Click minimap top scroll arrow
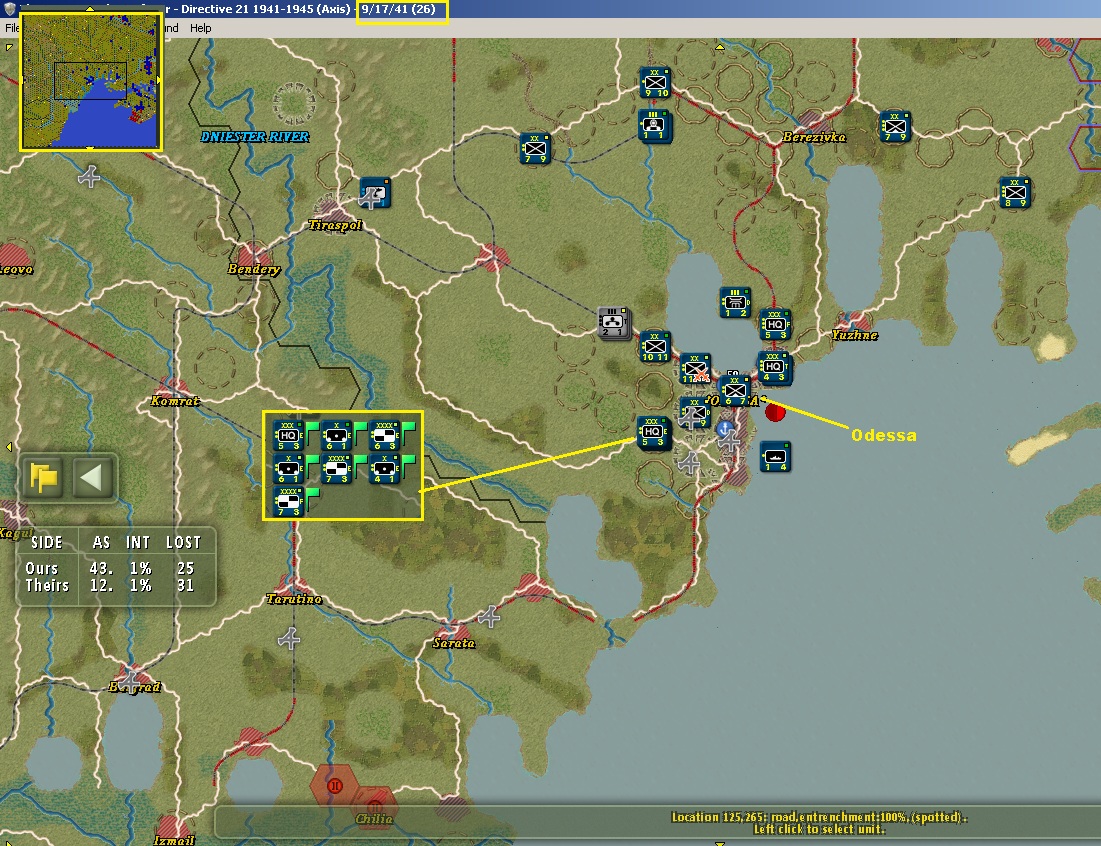 90,10
